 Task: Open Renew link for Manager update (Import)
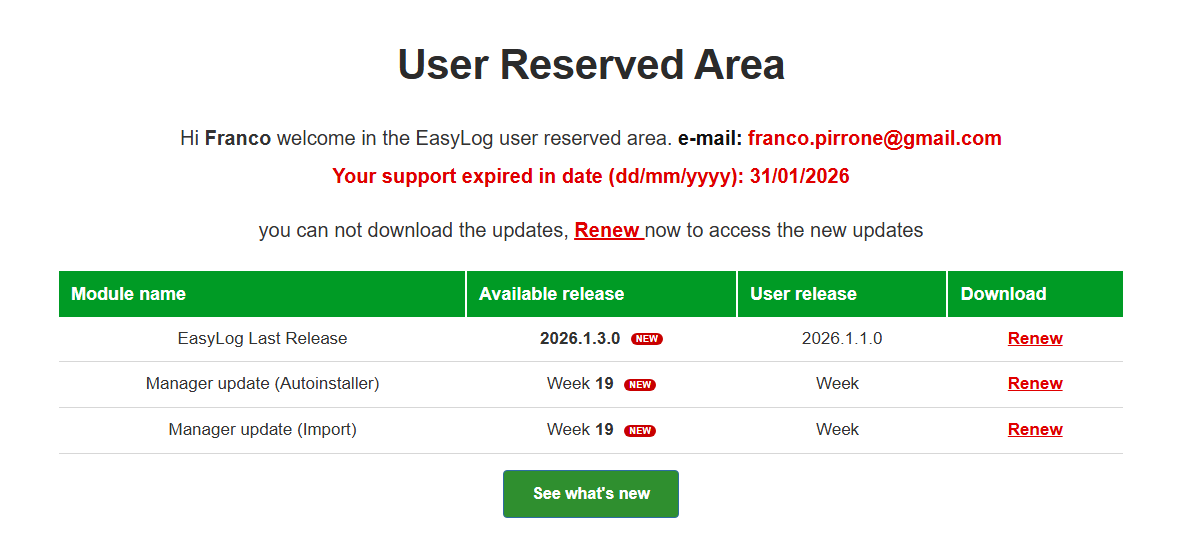pos(1035,429)
